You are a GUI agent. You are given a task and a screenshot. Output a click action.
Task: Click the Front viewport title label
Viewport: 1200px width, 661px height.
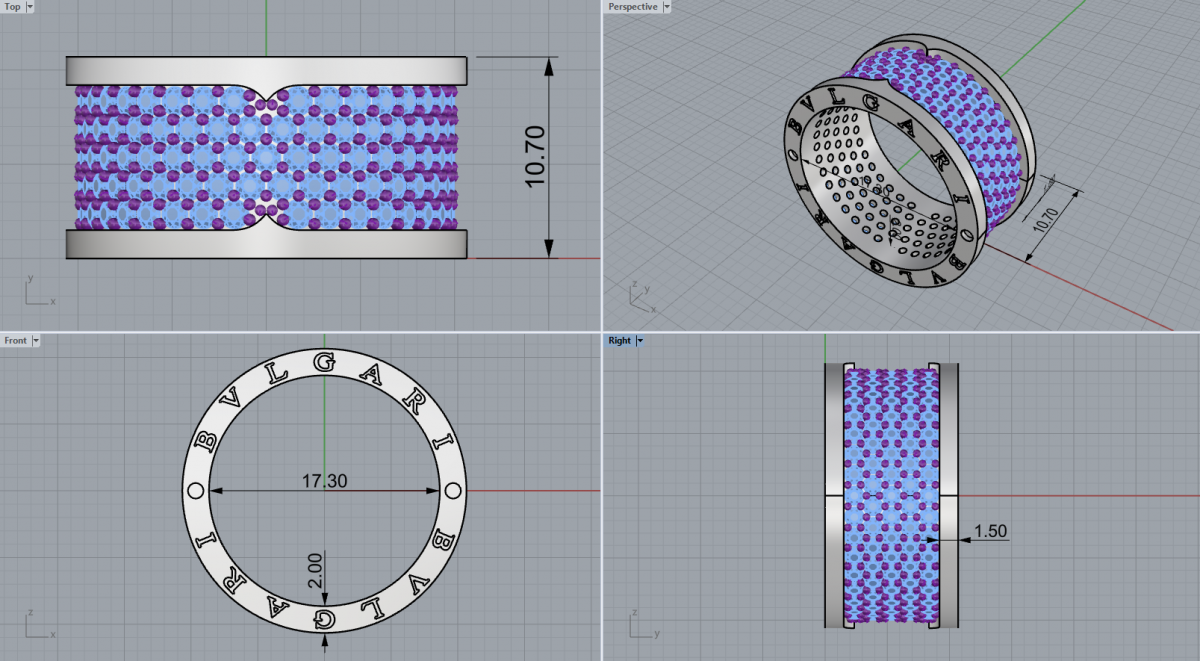16,341
